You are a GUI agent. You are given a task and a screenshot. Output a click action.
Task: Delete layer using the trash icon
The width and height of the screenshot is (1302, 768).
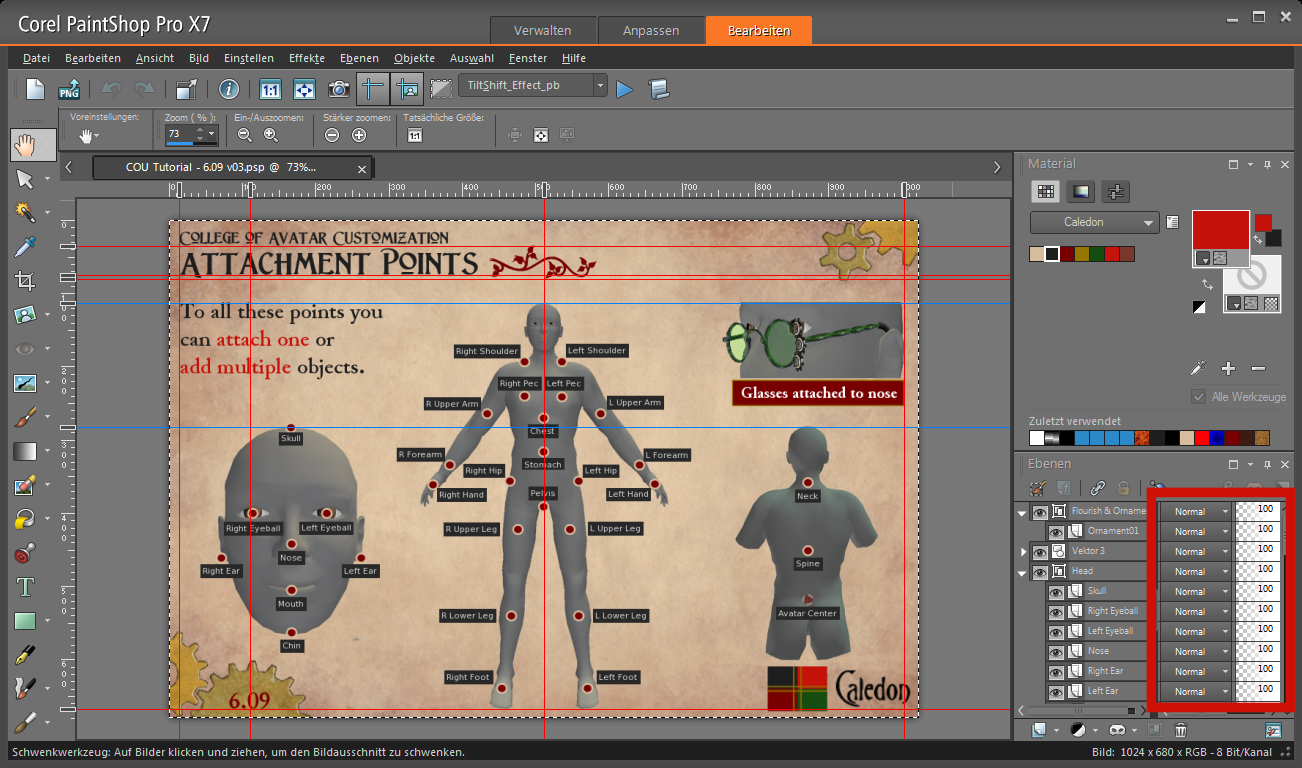1181,731
